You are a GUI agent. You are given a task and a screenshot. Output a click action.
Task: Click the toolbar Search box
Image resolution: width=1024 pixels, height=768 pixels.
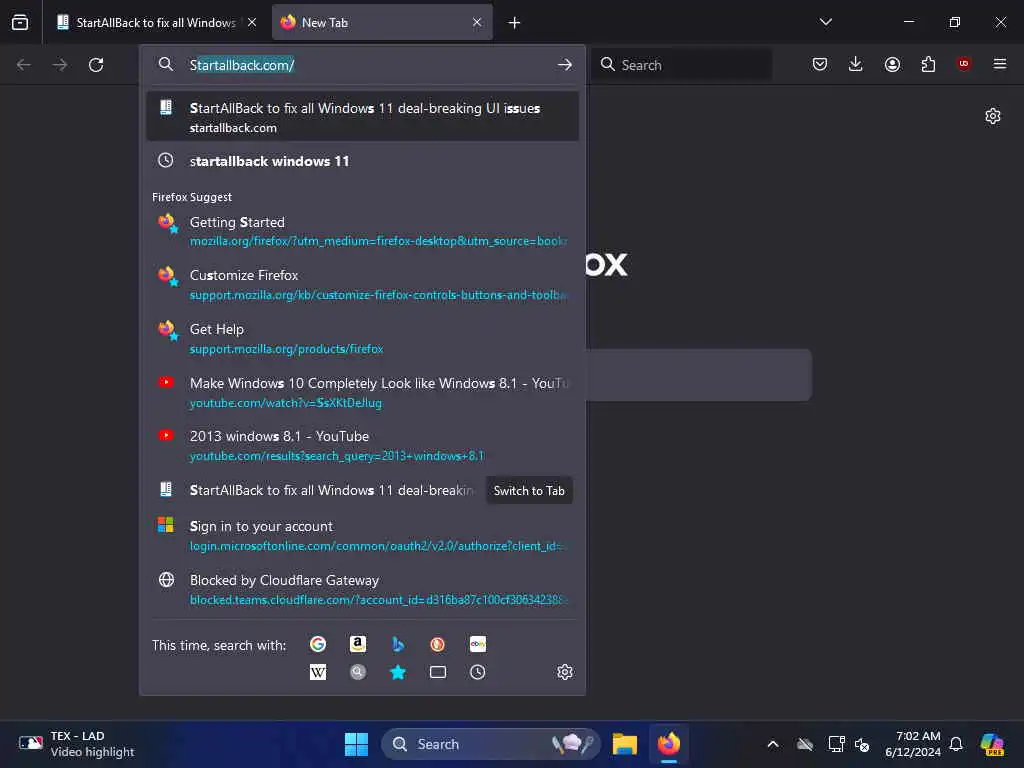tap(681, 65)
